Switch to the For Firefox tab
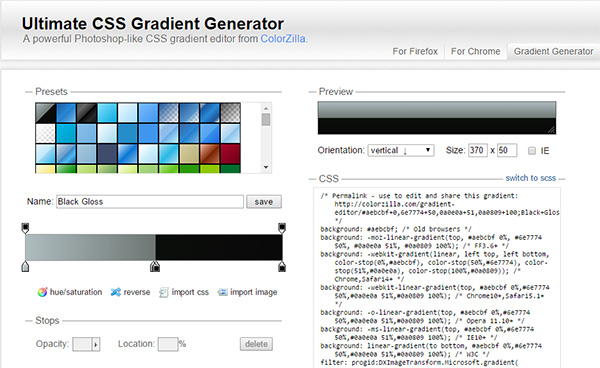Viewport: 600px width, 368px height. tap(415, 51)
